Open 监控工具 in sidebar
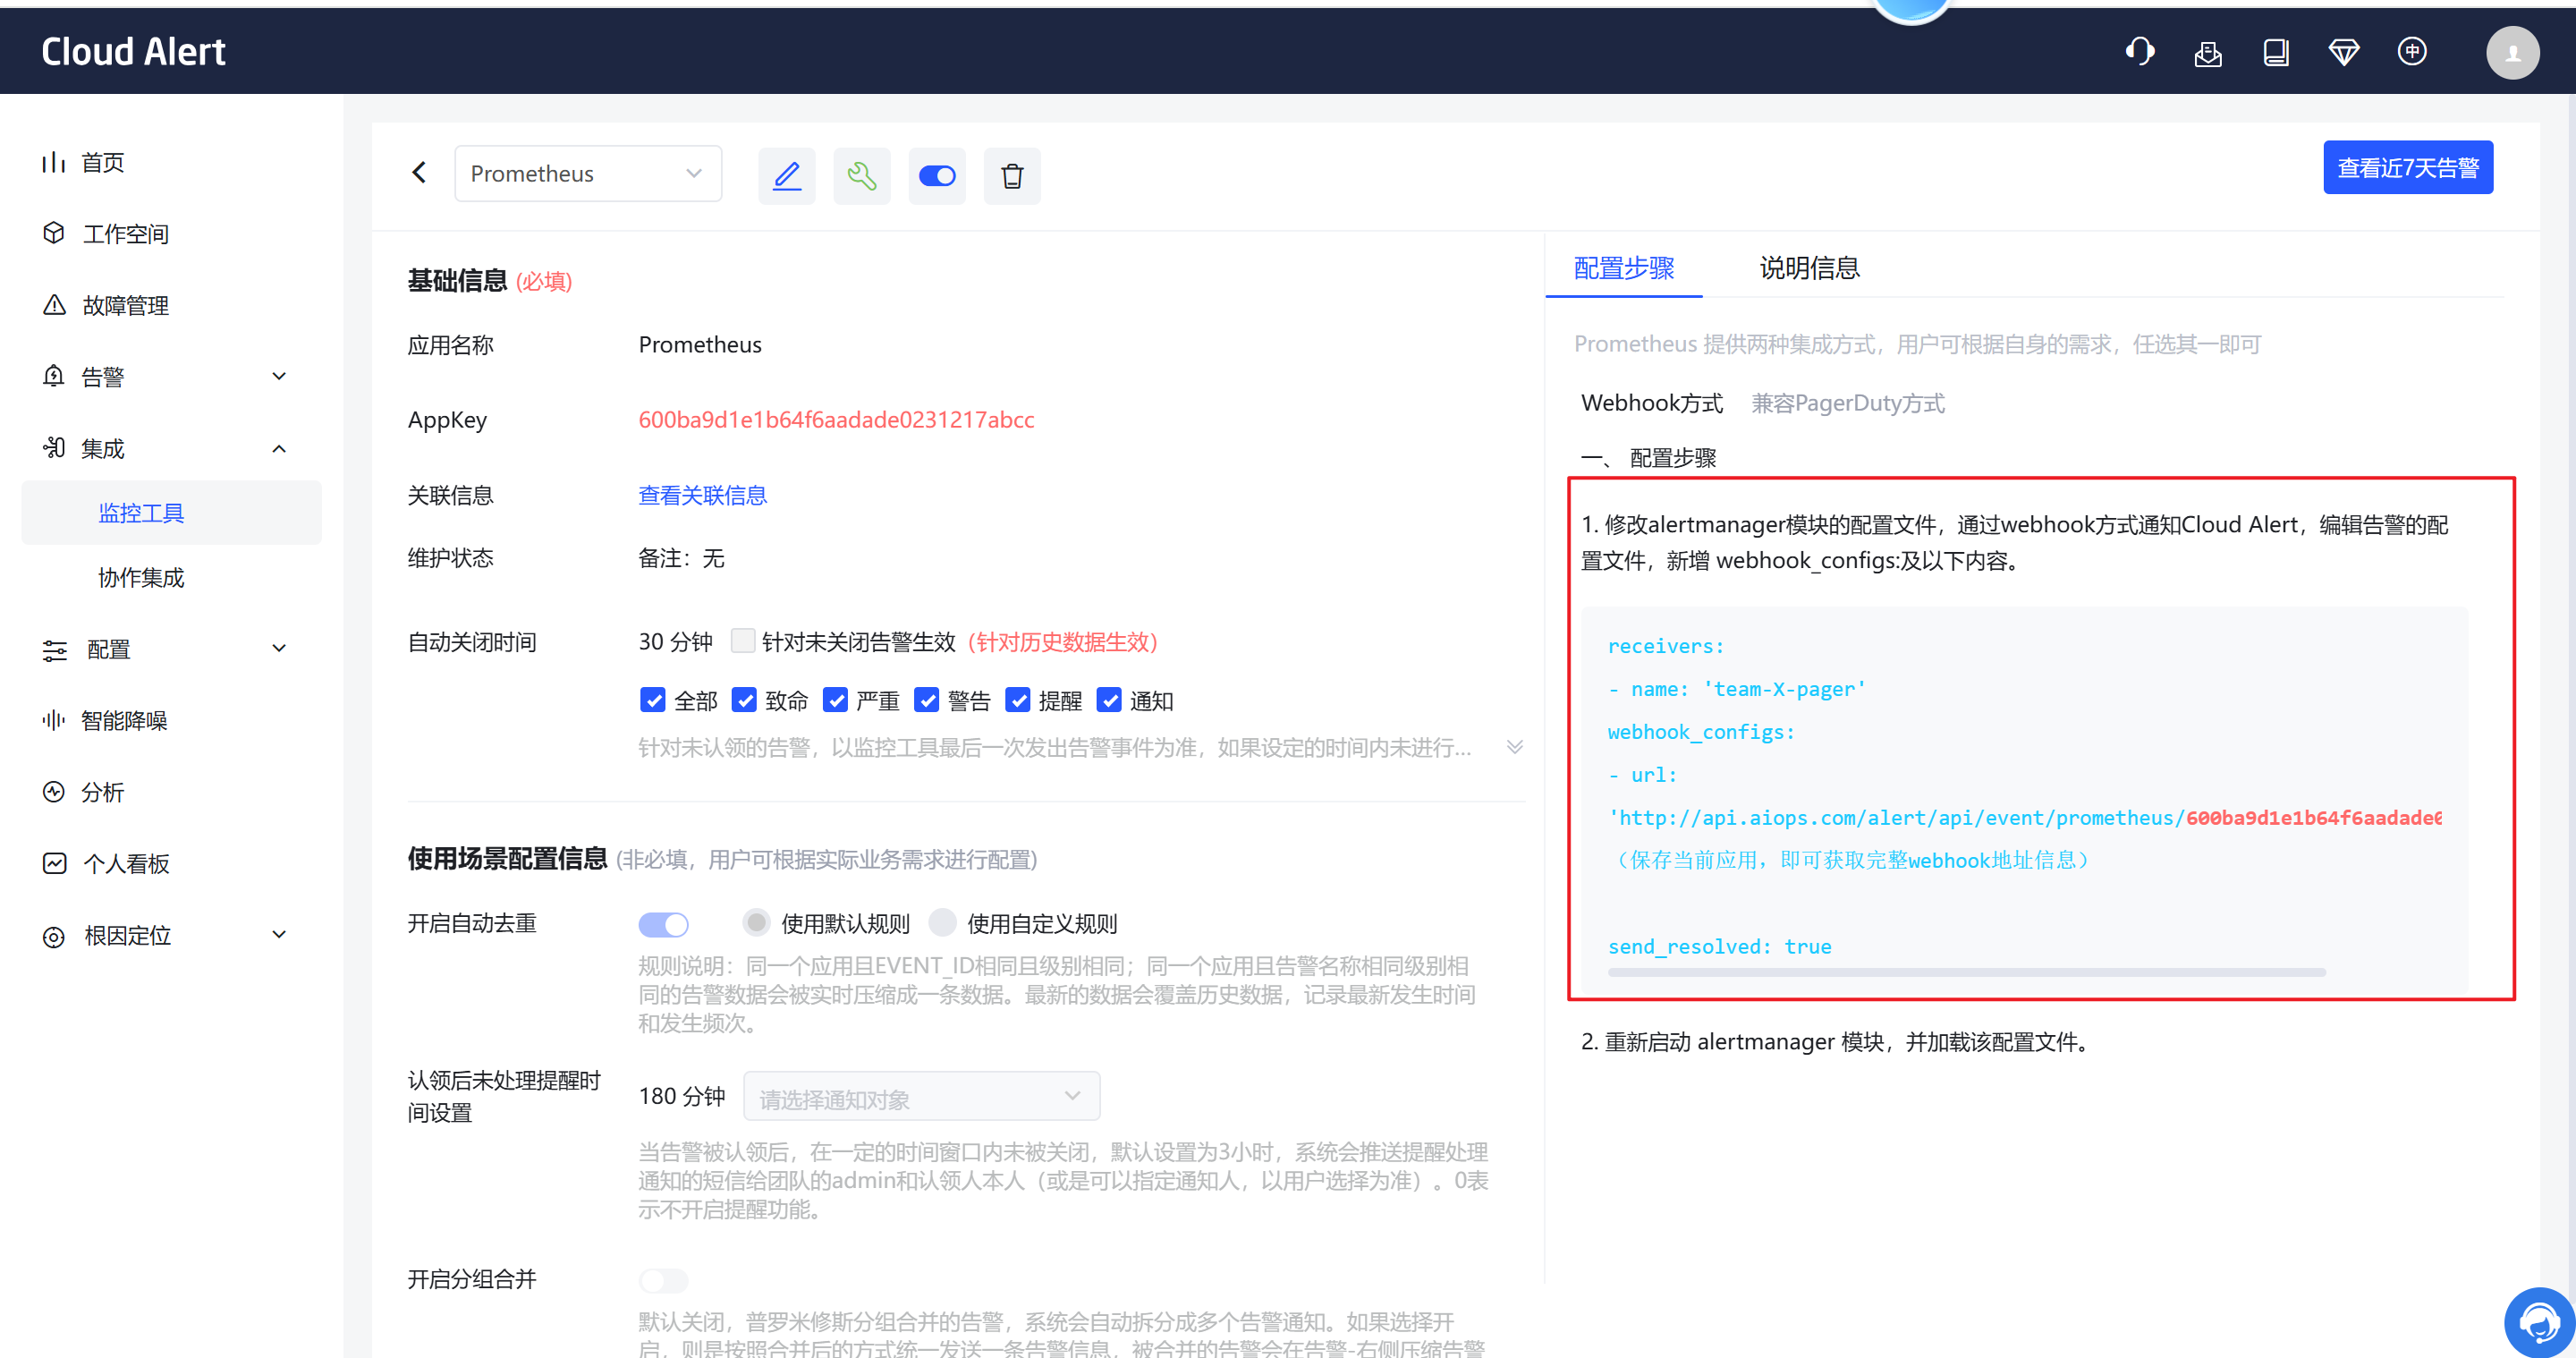Viewport: 2576px width, 1358px height. pyautogui.click(x=171, y=513)
